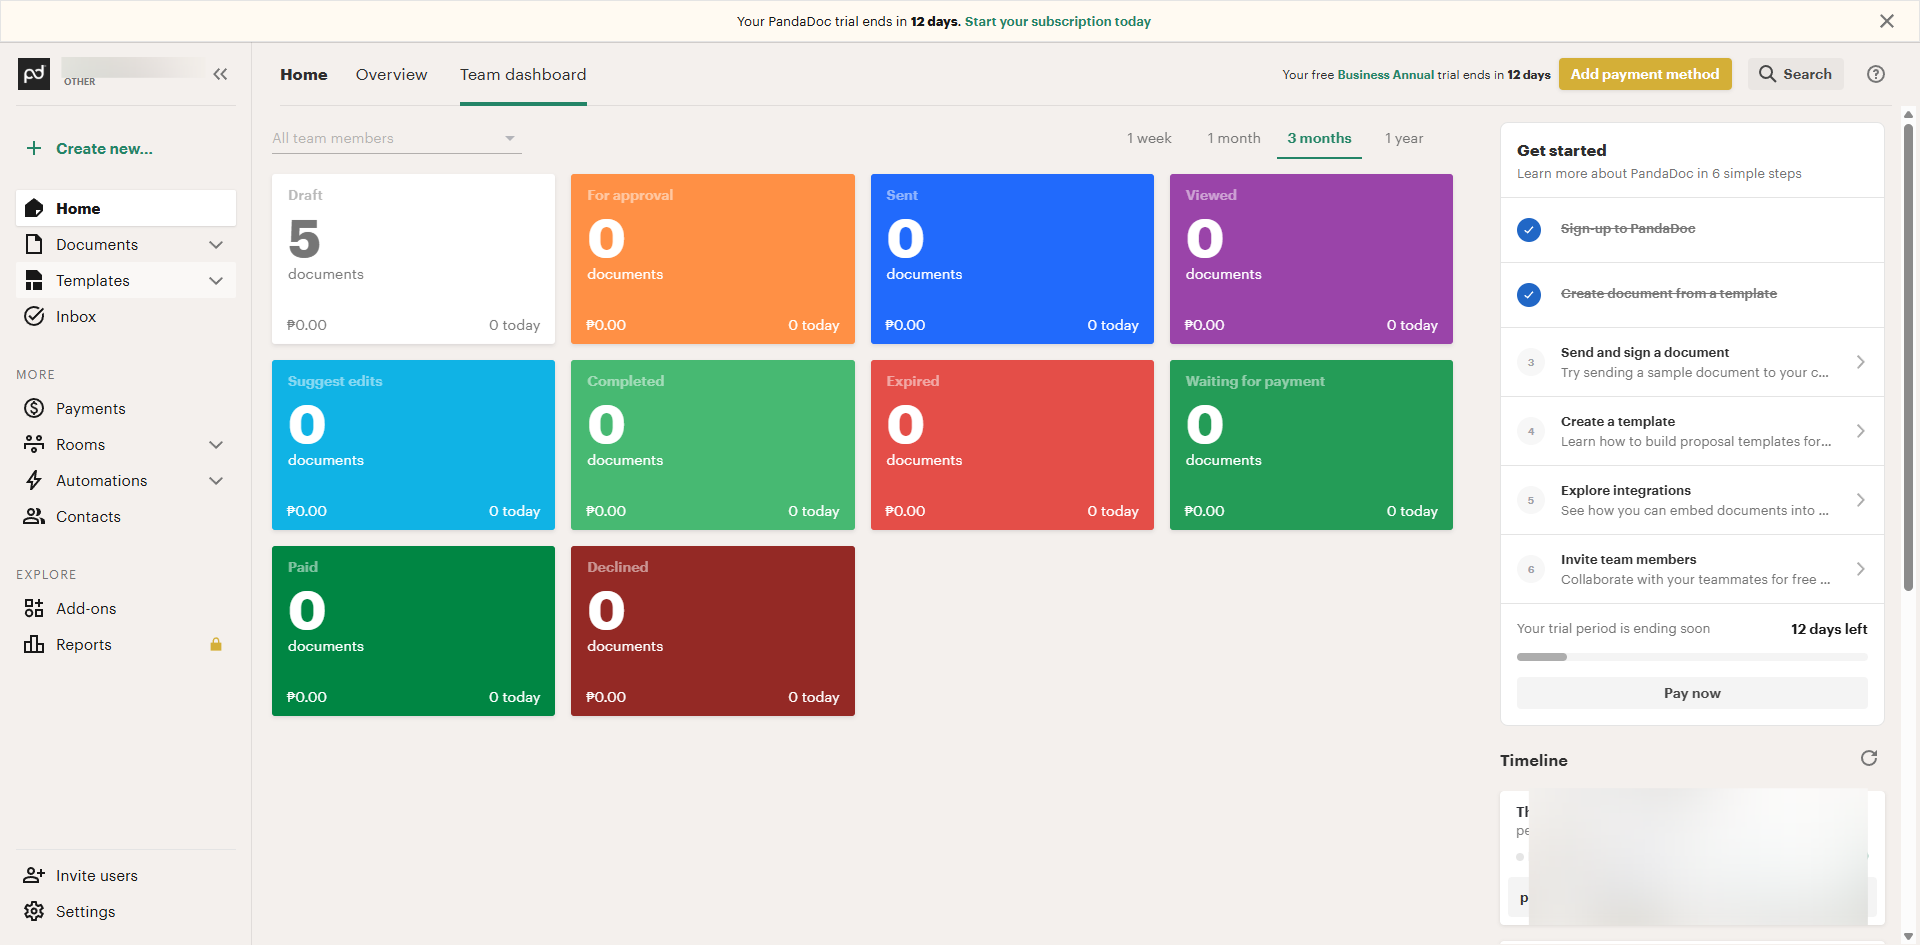Screen dimensions: 1920x945
Task: Expand the Documents menu chevron
Action: click(216, 245)
